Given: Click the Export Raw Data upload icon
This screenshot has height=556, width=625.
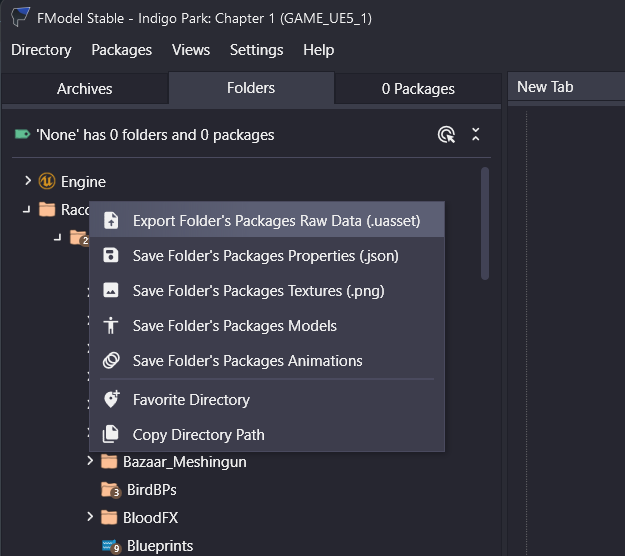Looking at the screenshot, I should click(x=111, y=221).
